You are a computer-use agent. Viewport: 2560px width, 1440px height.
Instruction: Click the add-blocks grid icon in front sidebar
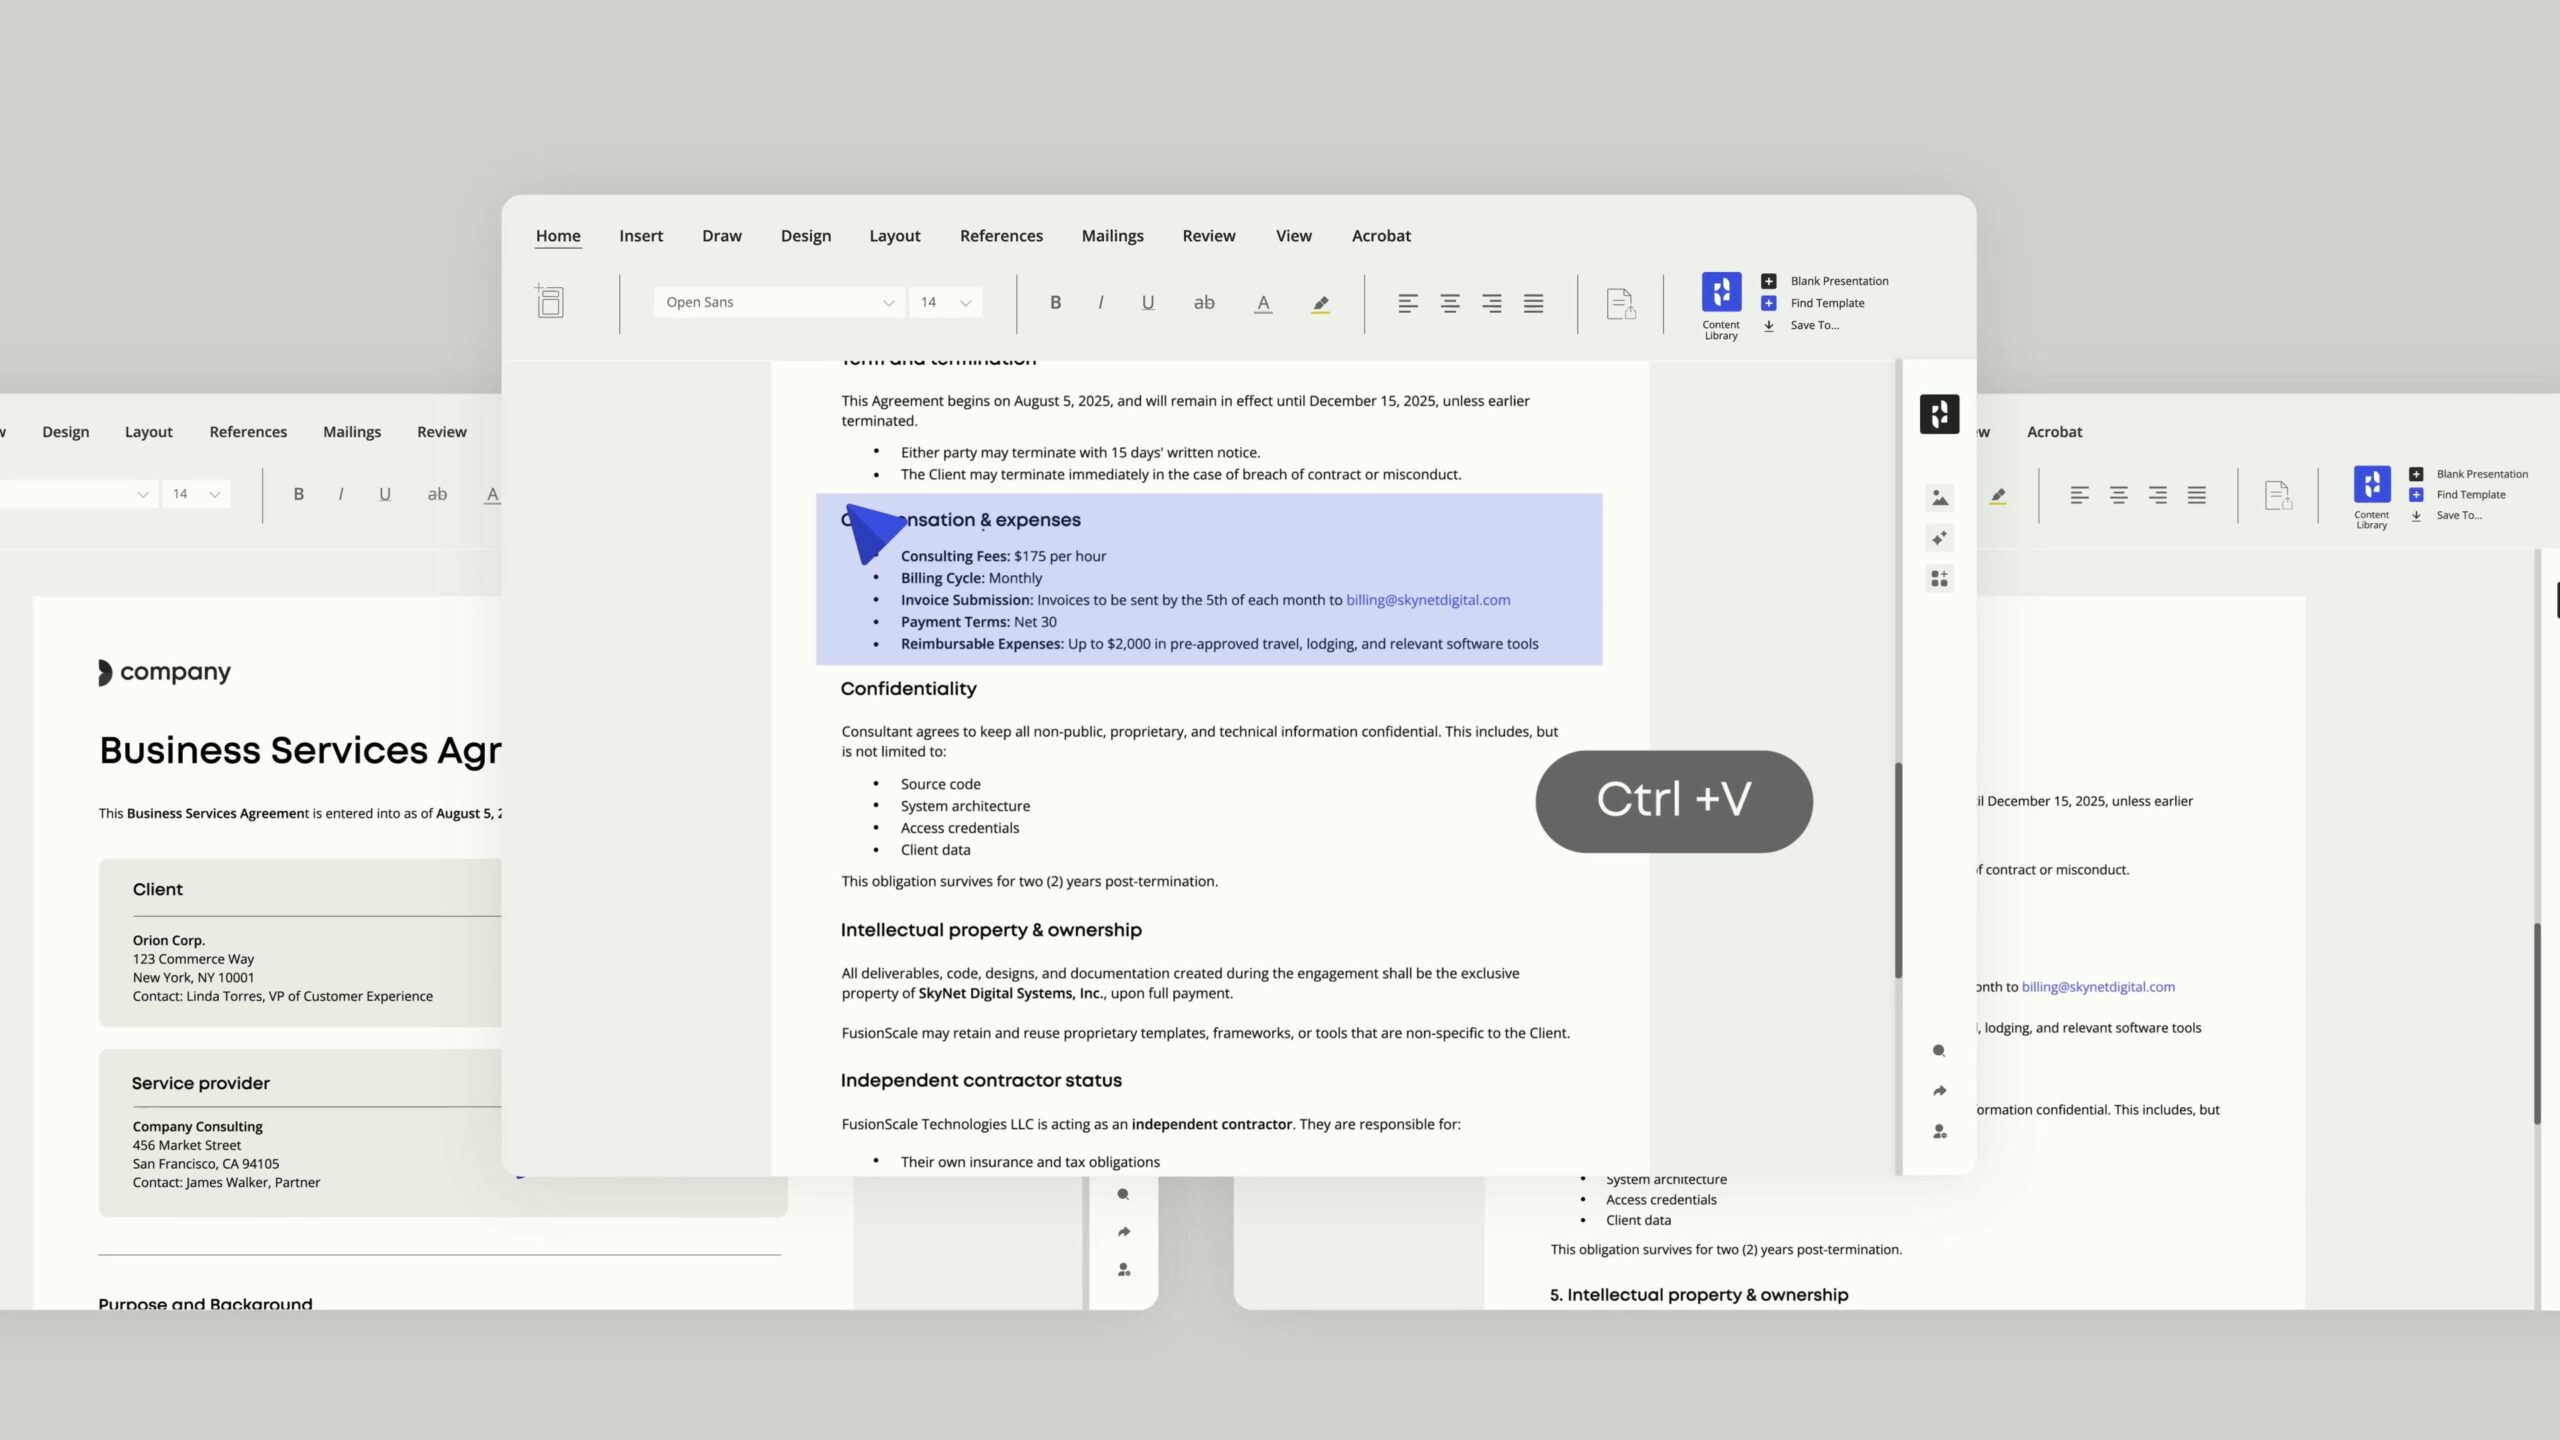[1940, 579]
